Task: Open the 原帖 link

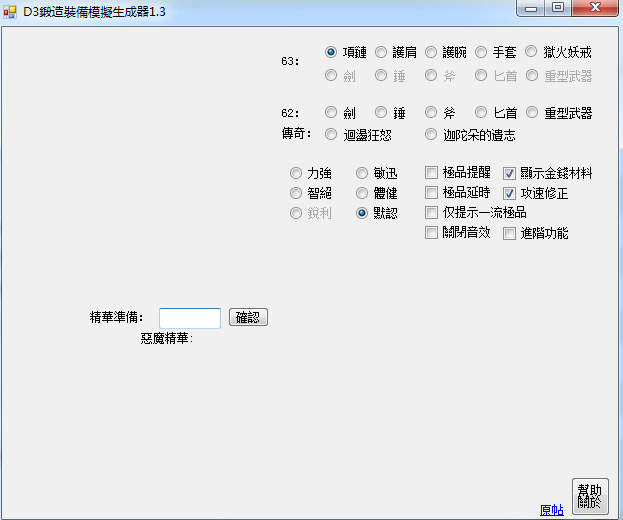Action: (x=551, y=510)
